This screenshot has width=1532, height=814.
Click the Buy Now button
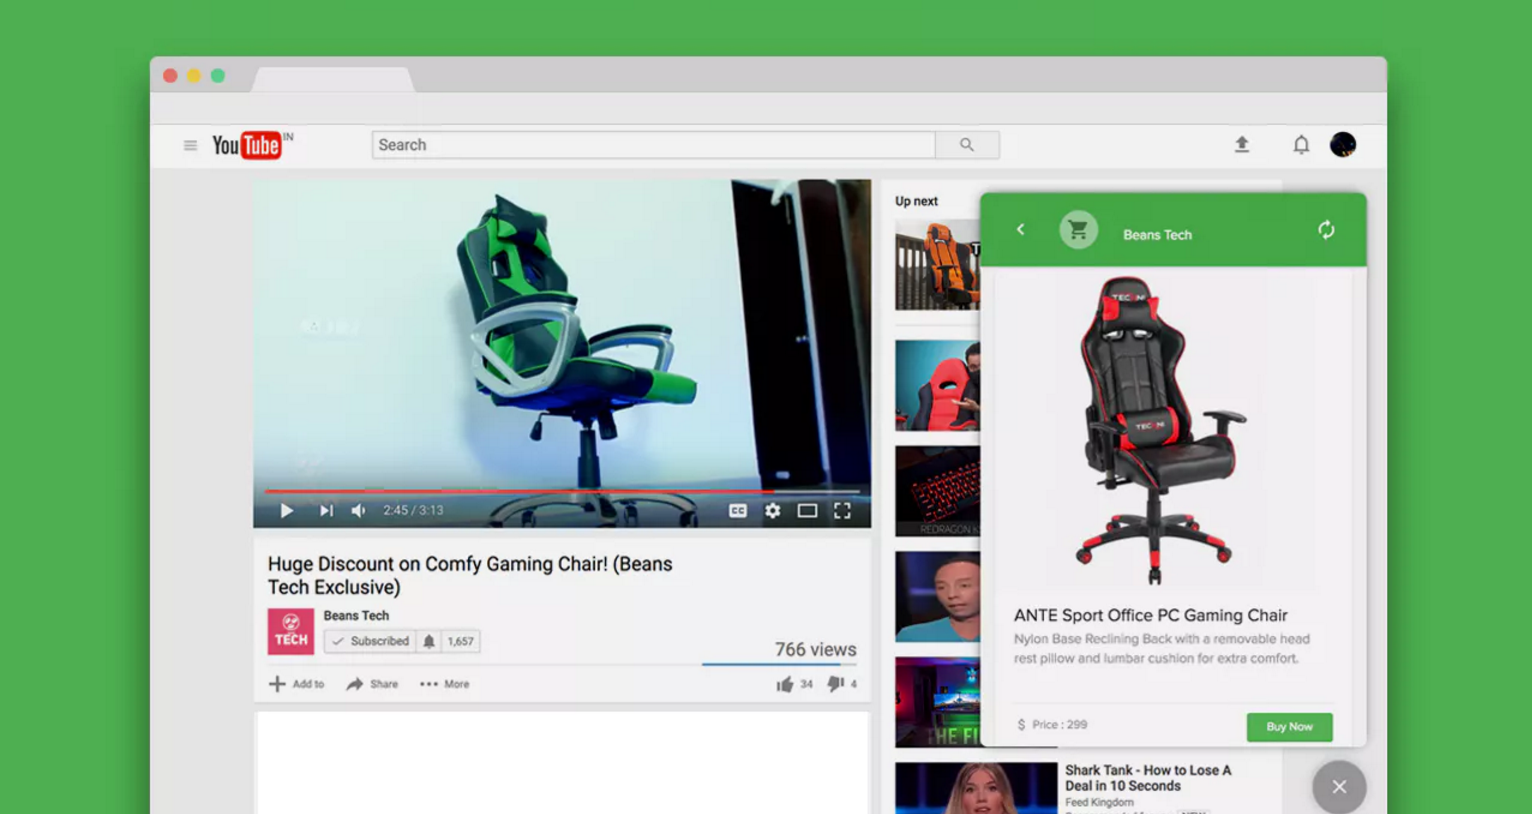coord(1289,727)
